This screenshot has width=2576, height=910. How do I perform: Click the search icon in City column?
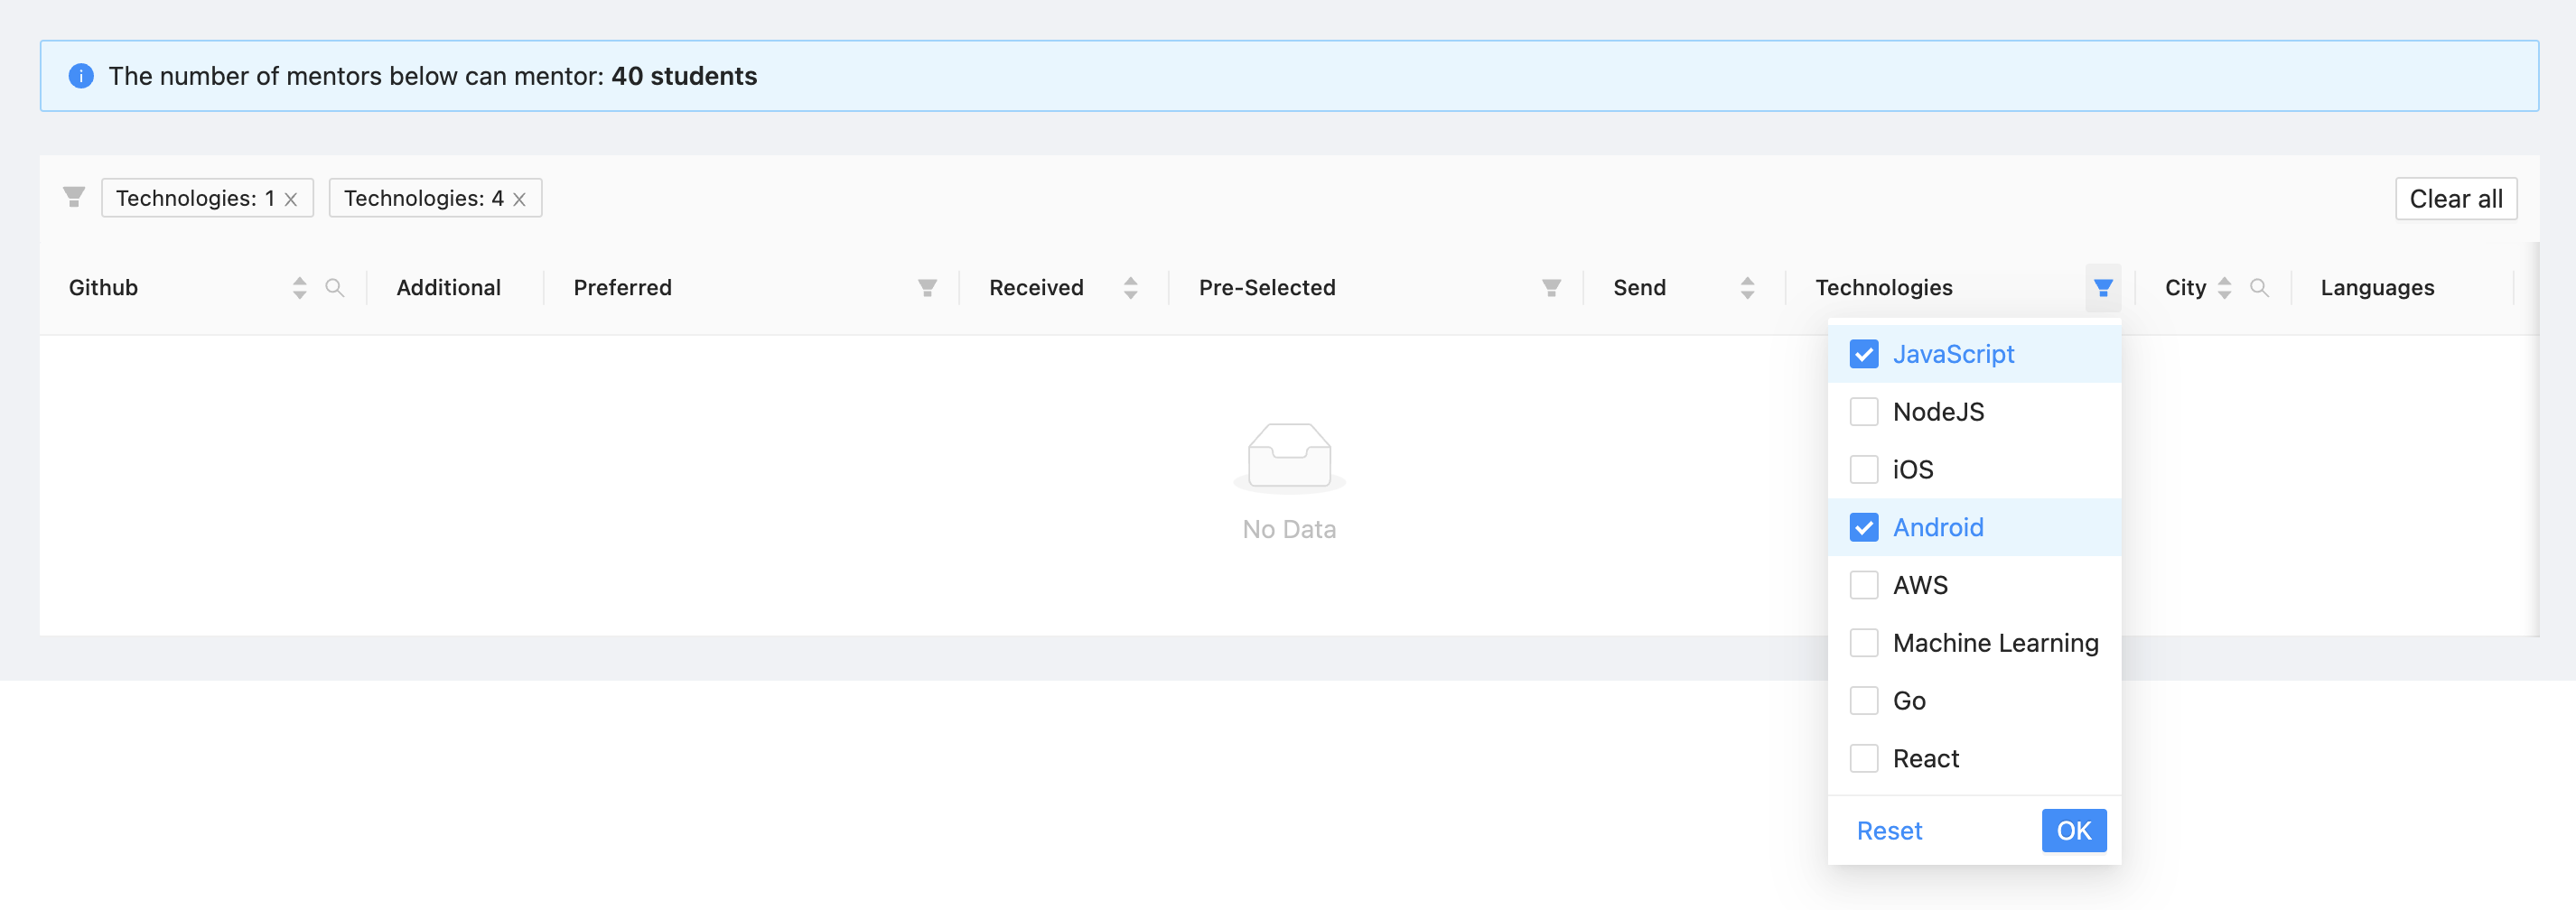pos(2259,288)
